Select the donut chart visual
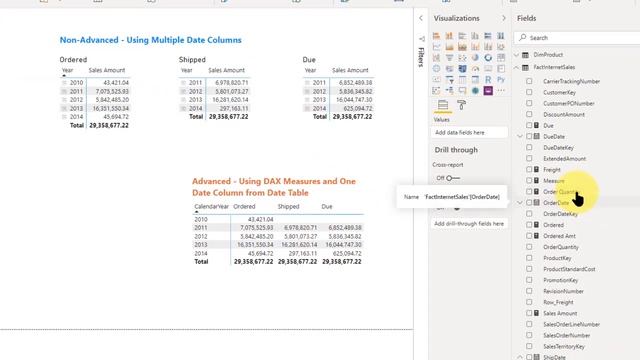640x360 pixels. click(488, 58)
